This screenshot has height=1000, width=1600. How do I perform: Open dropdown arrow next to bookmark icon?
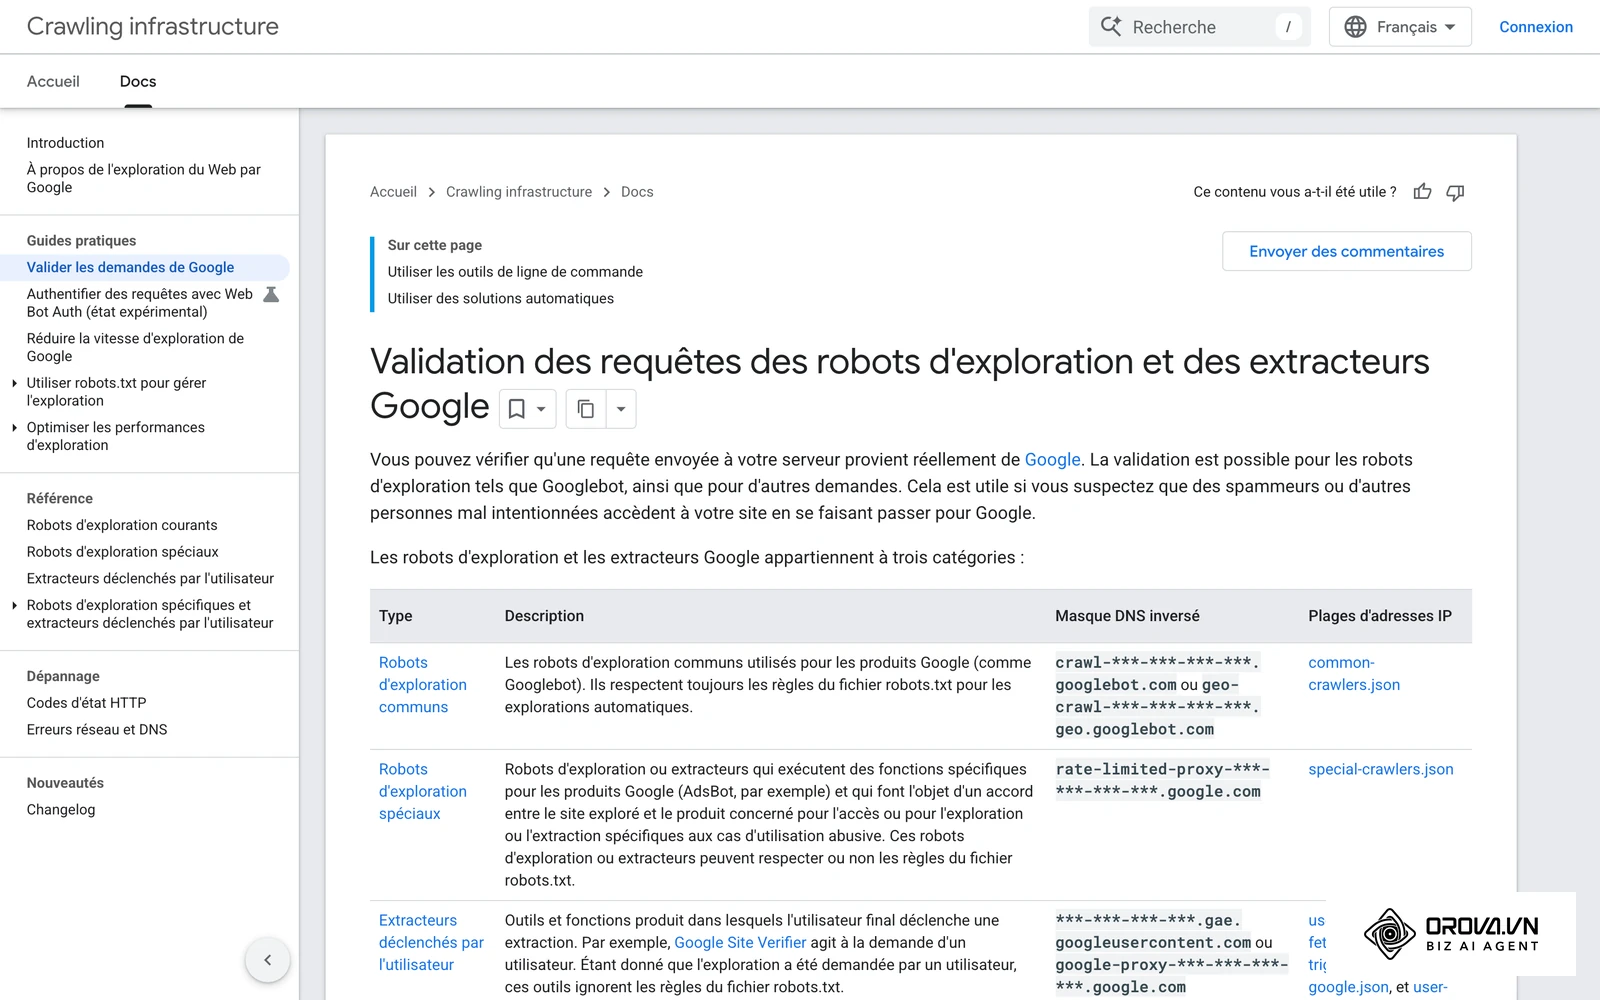[541, 409]
